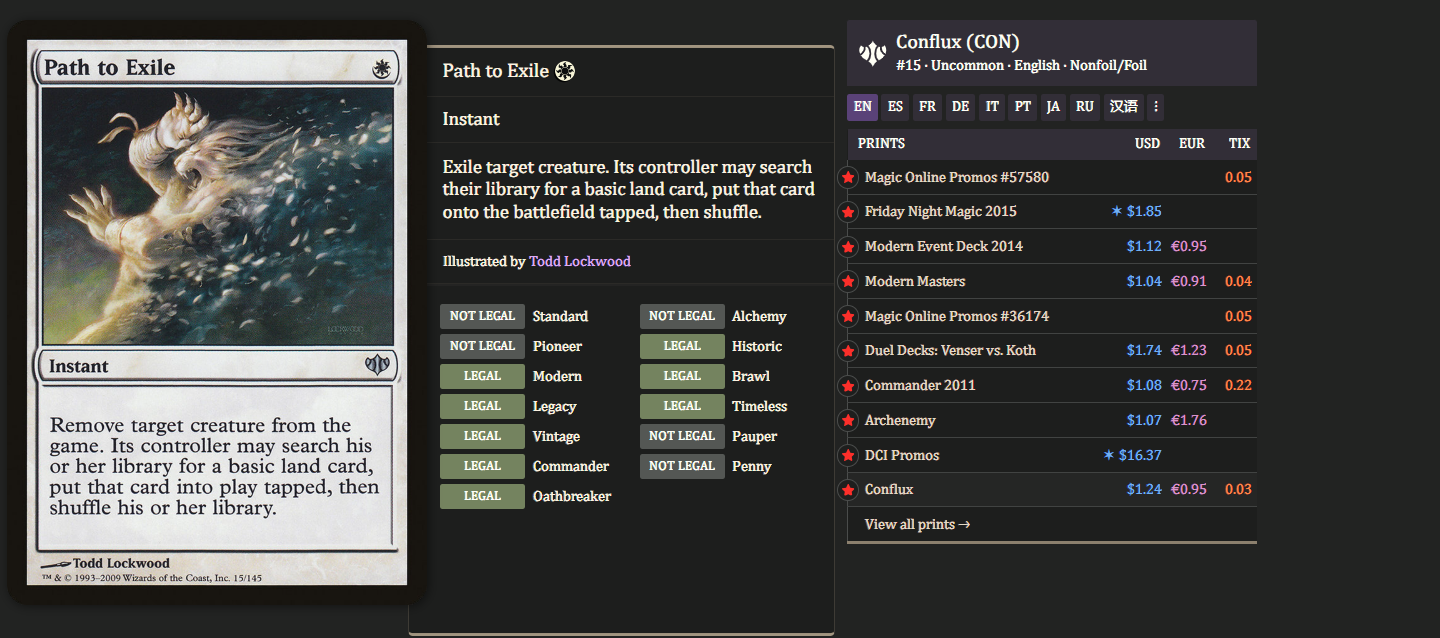Click the LEGAL badge for Vintage
Image resolution: width=1440 pixels, height=638 pixels.
pyautogui.click(x=482, y=437)
